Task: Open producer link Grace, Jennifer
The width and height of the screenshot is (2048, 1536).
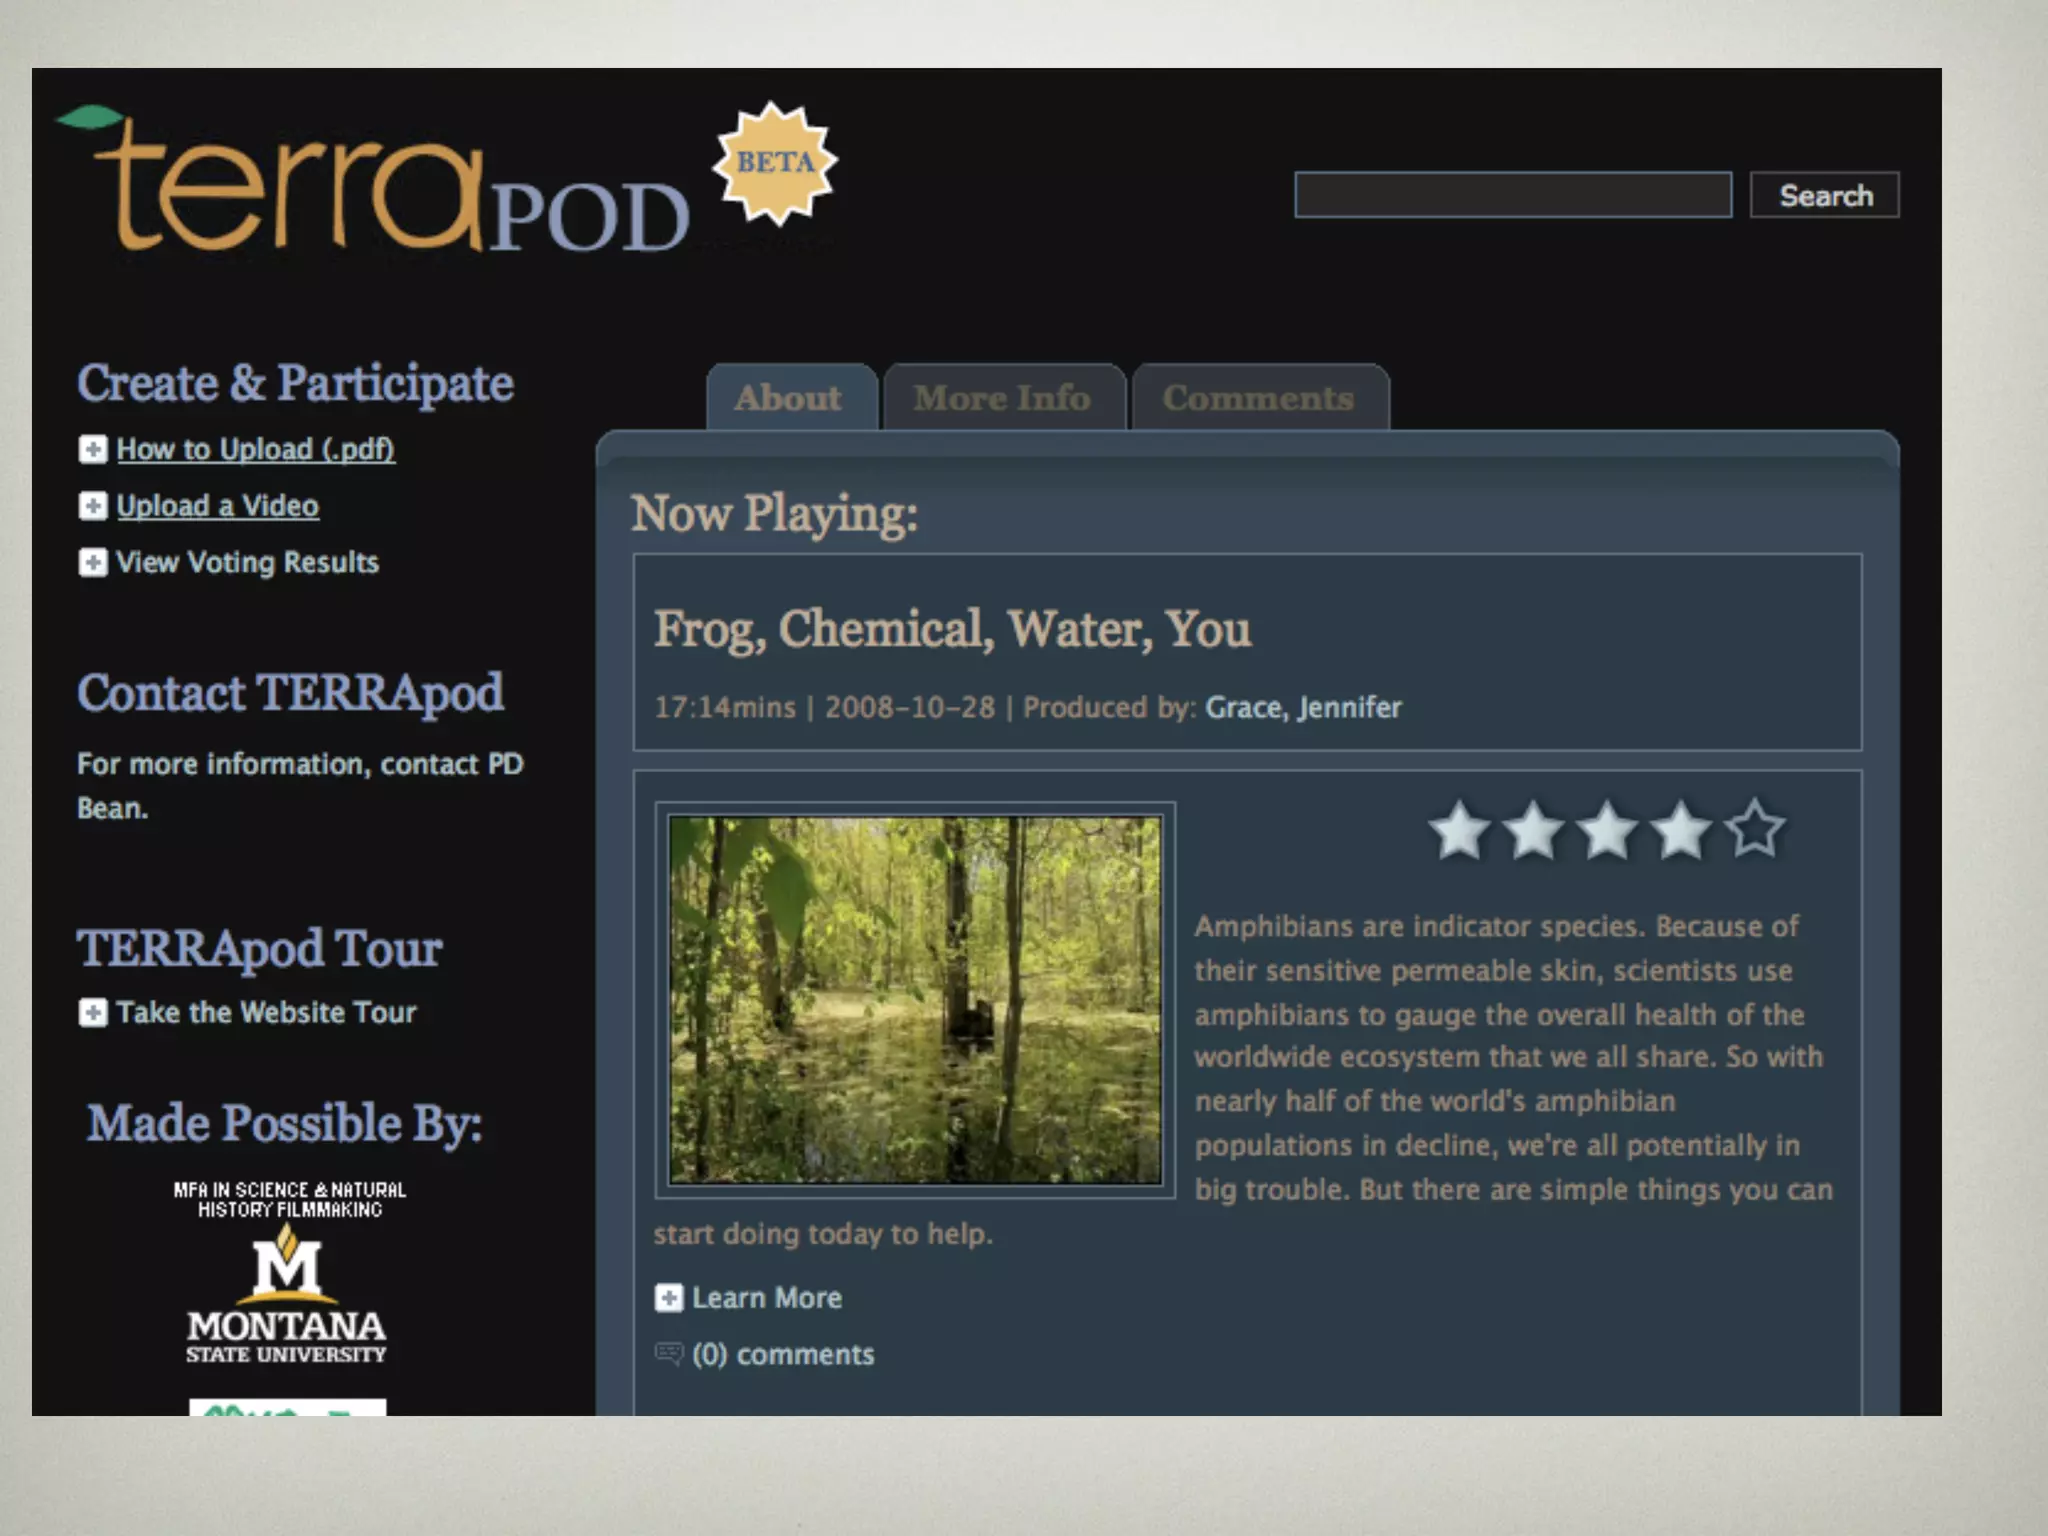Action: (1303, 708)
